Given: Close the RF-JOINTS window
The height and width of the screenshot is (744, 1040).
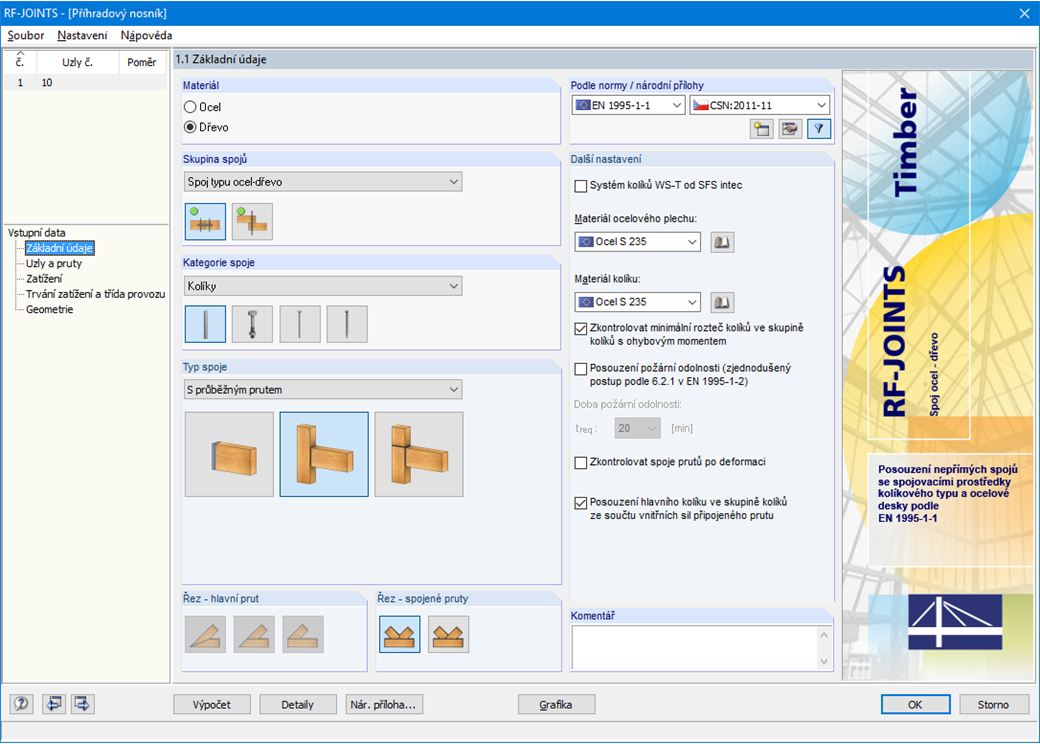Looking at the screenshot, I should click(x=1024, y=13).
